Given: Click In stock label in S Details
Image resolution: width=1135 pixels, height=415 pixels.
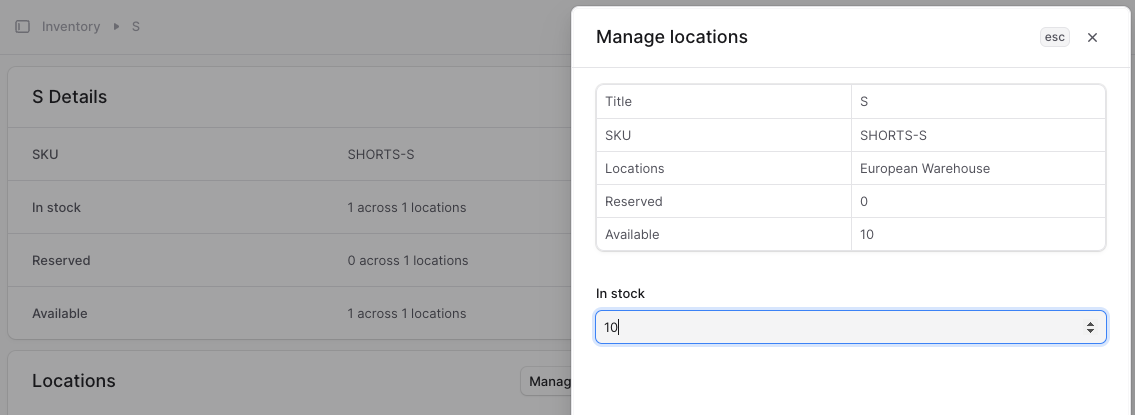Looking at the screenshot, I should click(56, 207).
